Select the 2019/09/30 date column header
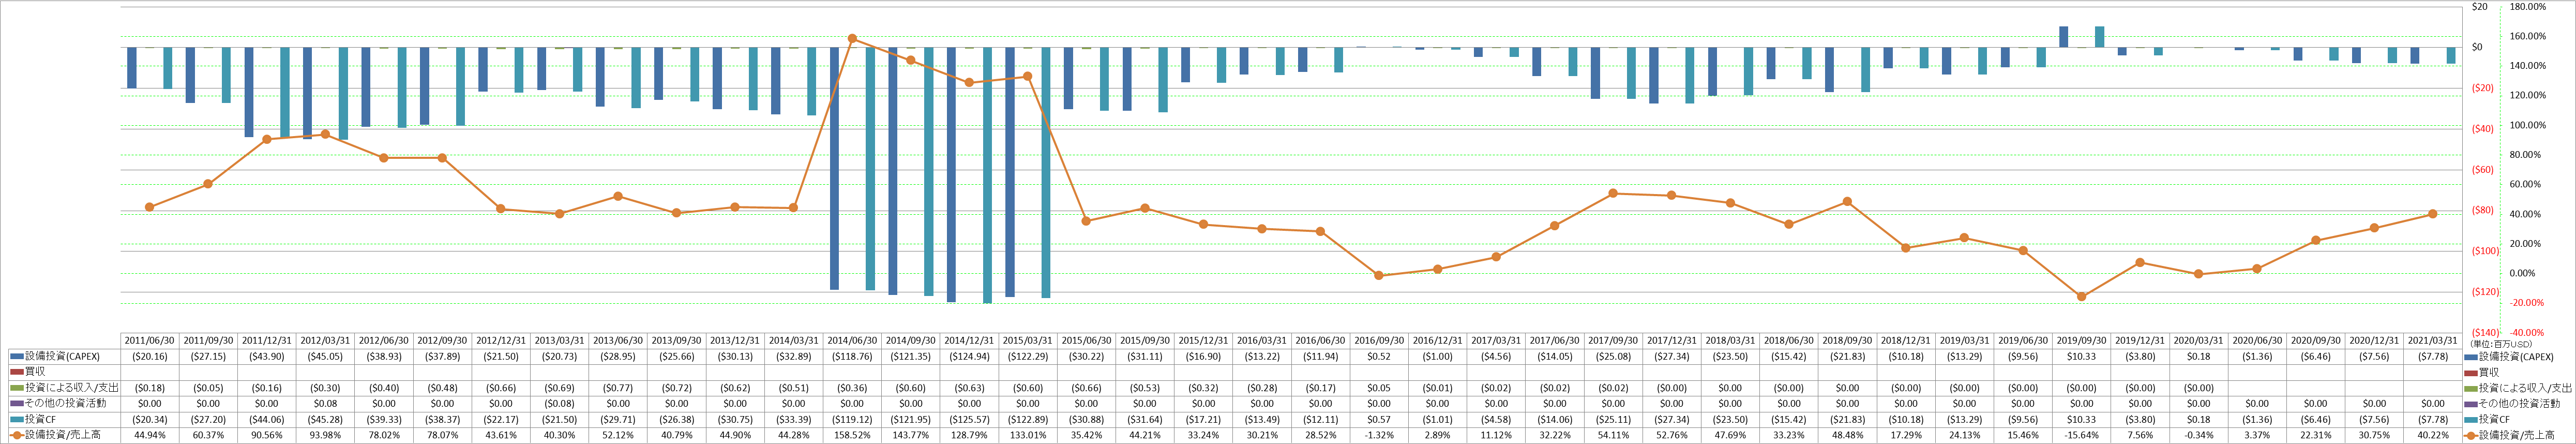 [2082, 340]
